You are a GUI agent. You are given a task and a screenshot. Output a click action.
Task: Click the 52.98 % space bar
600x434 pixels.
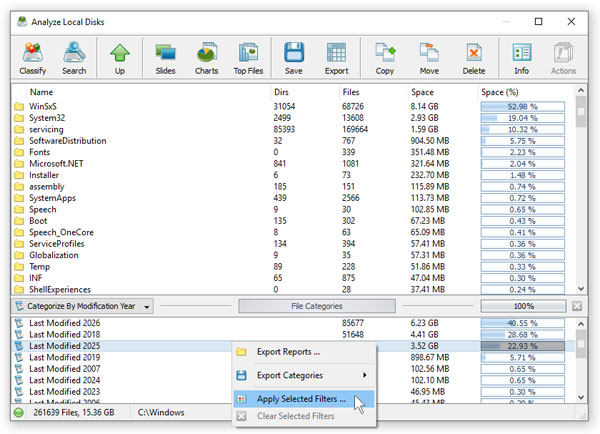pyautogui.click(x=523, y=106)
